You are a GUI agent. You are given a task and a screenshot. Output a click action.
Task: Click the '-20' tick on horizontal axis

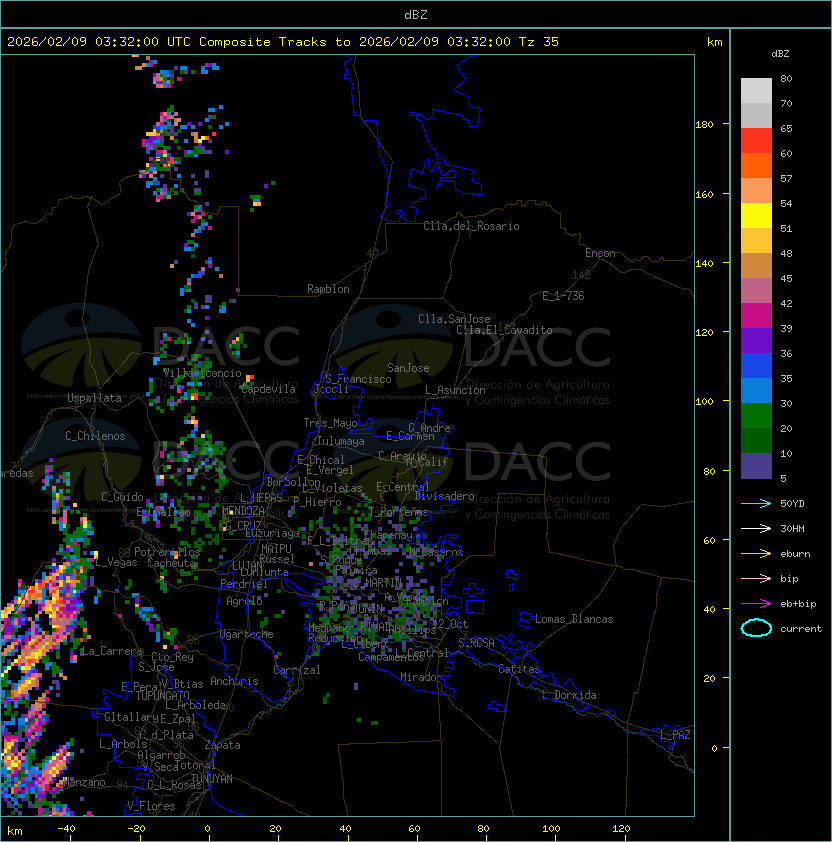tap(136, 829)
